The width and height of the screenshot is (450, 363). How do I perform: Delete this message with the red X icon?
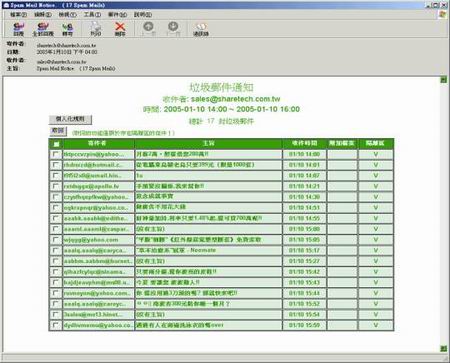[x=120, y=29]
